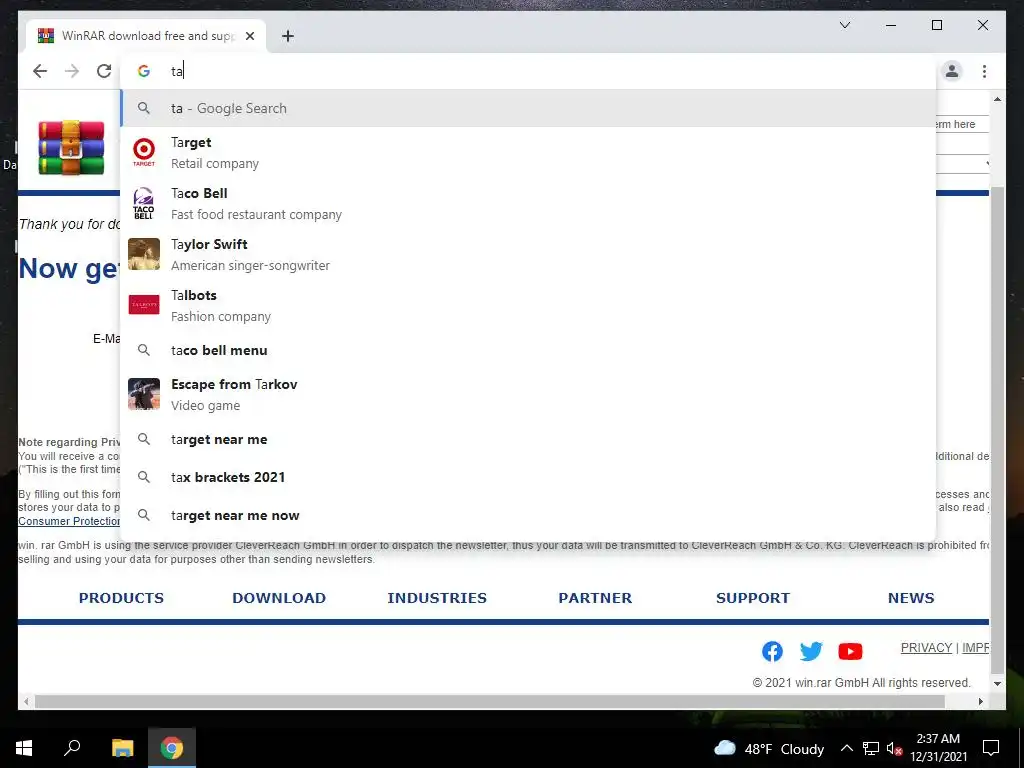Click the Talbots red logo icon

click(x=144, y=304)
